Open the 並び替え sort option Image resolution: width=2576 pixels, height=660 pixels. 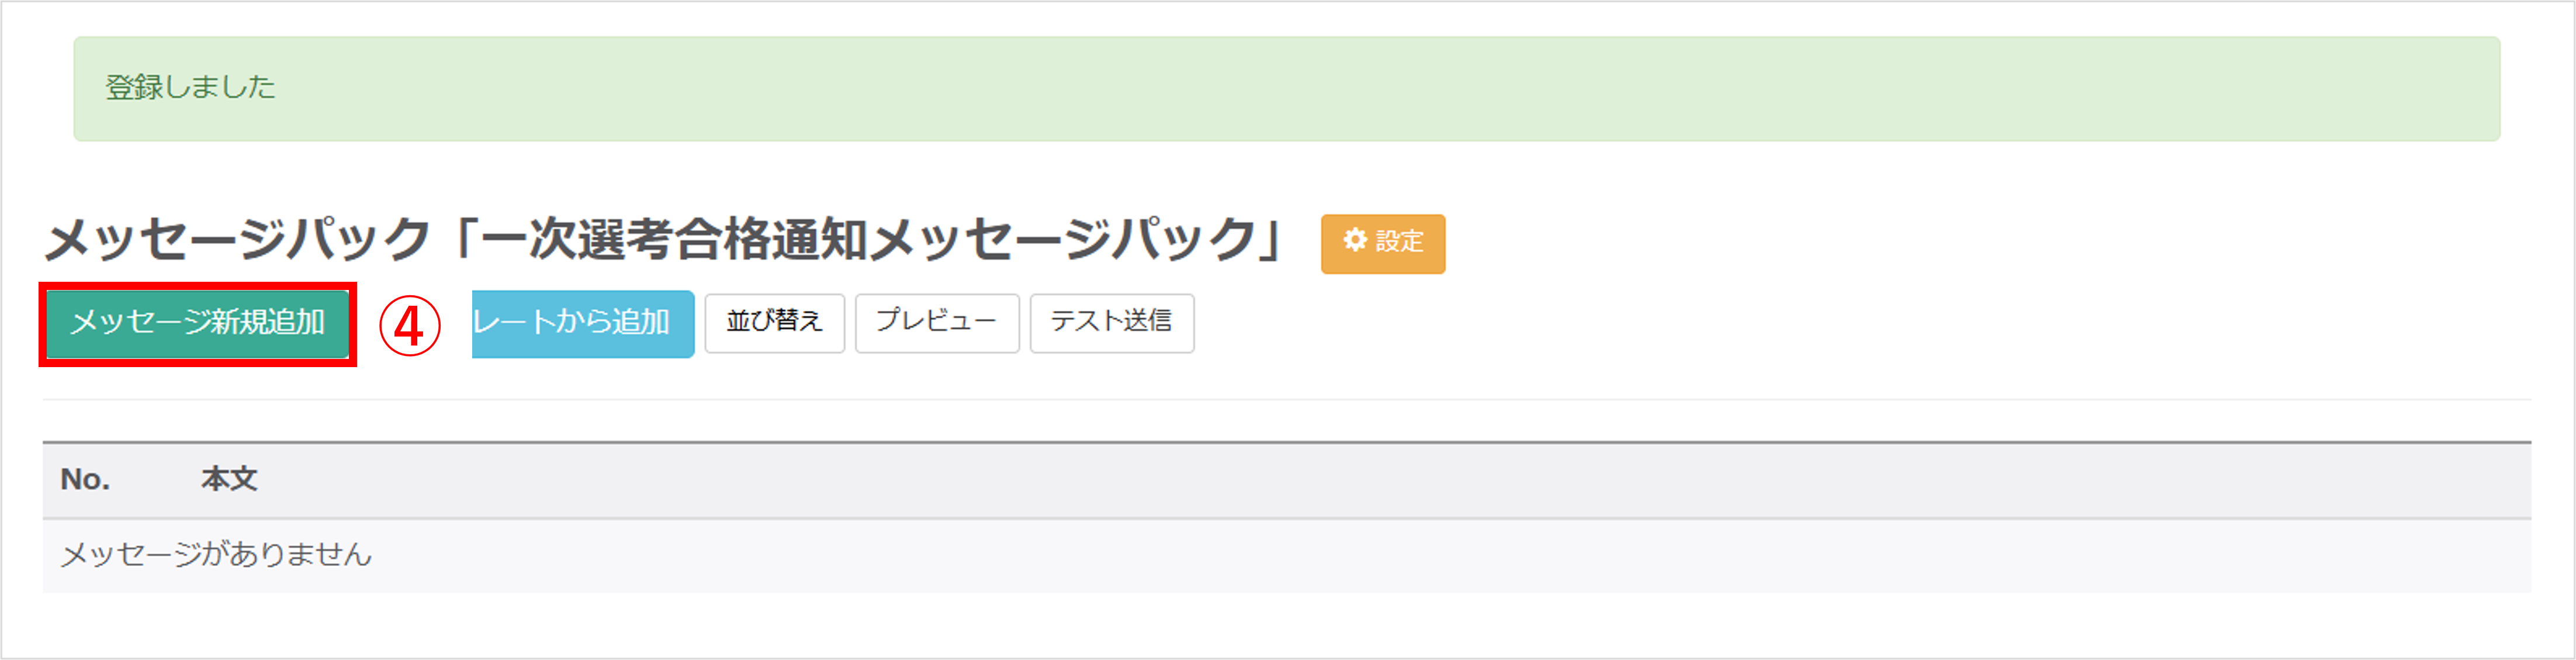[x=774, y=323]
